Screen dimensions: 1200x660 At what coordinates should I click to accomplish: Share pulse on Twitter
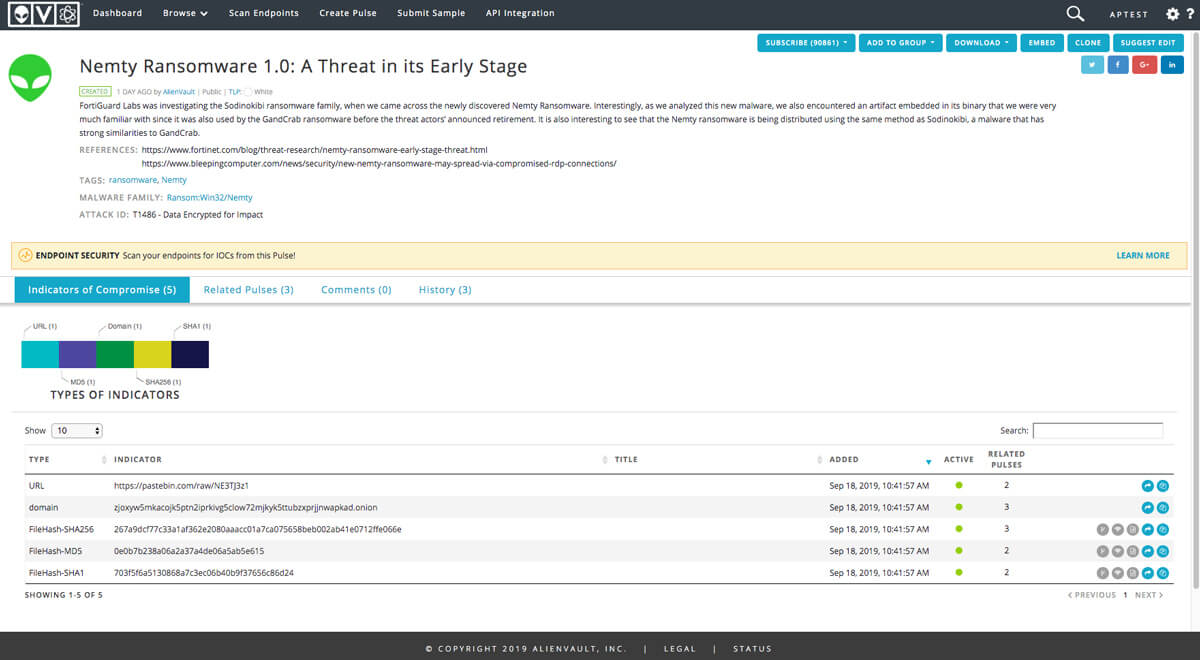[x=1093, y=65]
